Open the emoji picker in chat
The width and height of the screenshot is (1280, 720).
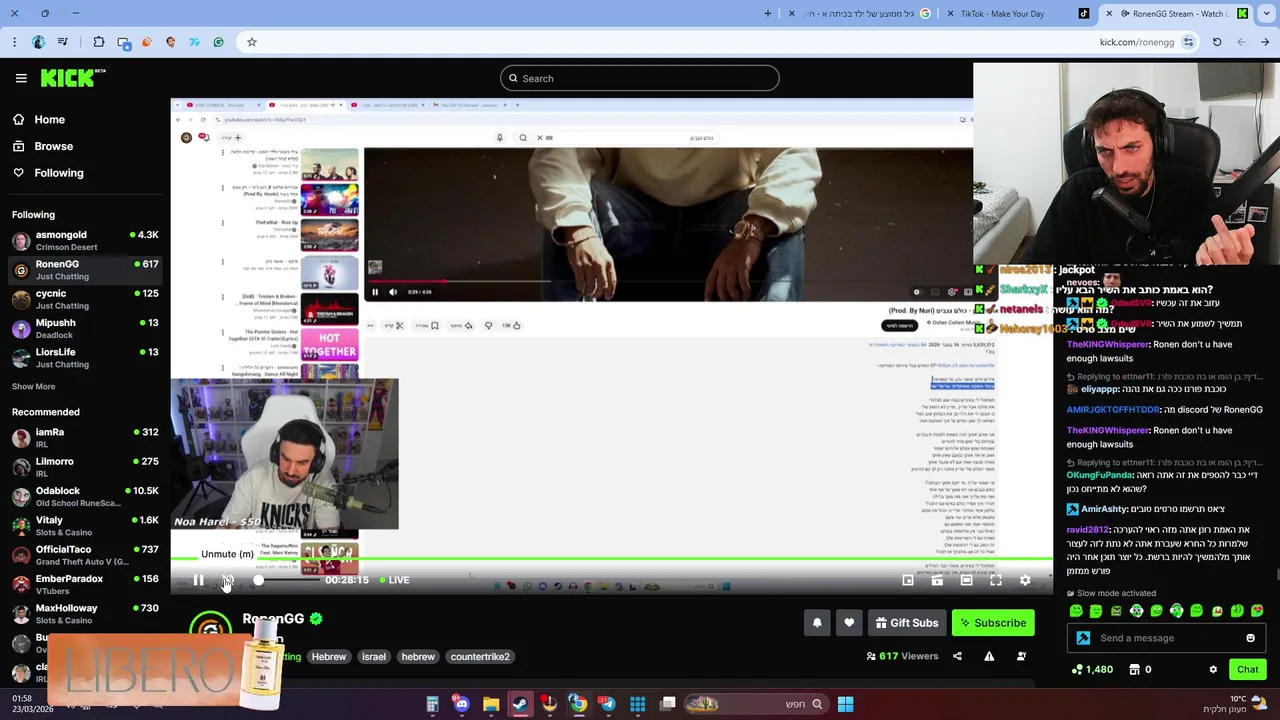[1250, 638]
